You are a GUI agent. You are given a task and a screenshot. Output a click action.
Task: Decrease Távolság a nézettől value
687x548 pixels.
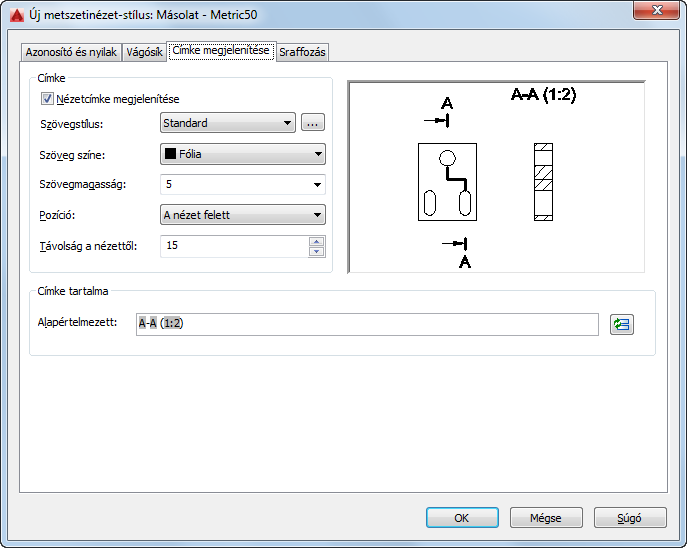pos(316,251)
